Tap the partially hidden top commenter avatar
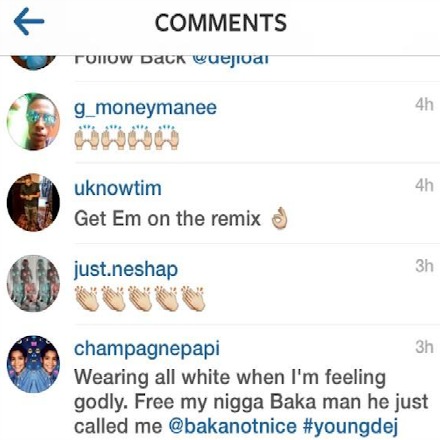This screenshot has height=440, width=440. (33, 63)
